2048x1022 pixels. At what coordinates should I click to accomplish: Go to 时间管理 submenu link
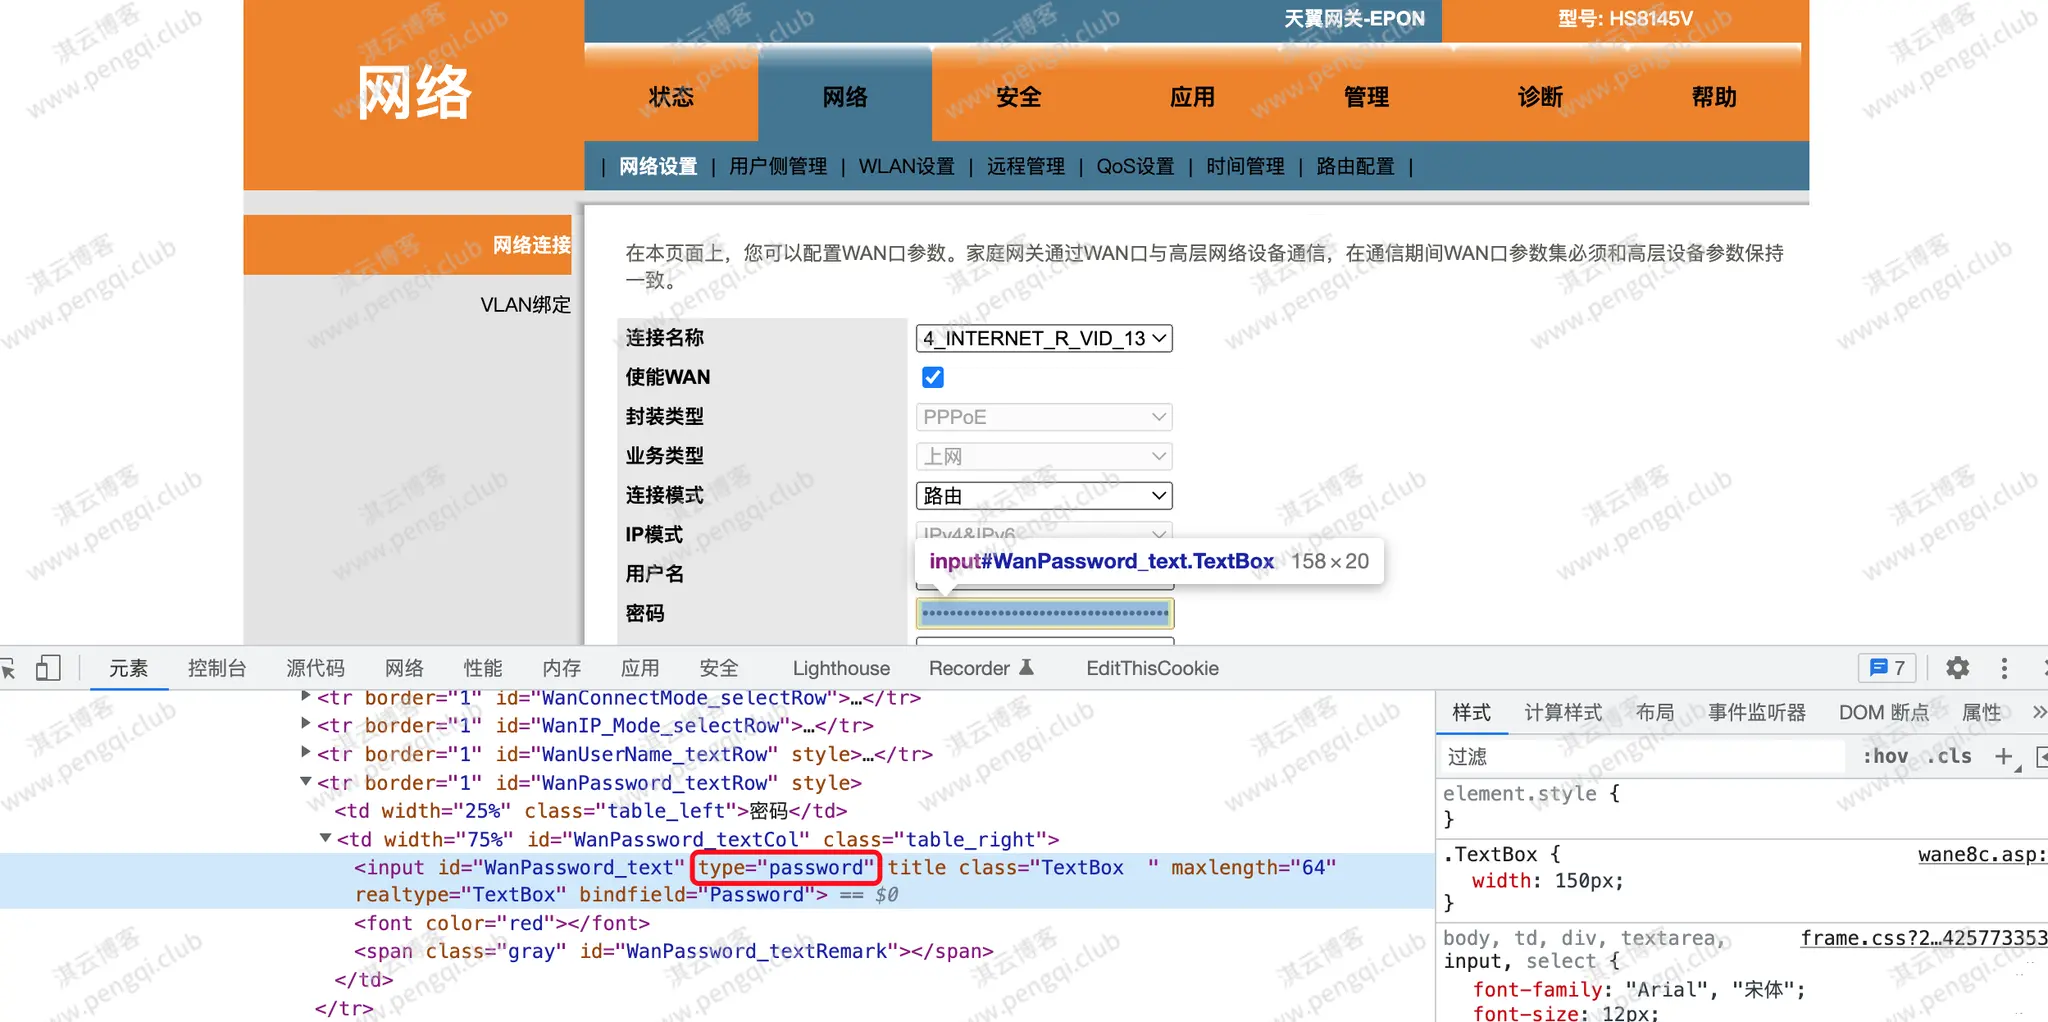coord(1245,166)
